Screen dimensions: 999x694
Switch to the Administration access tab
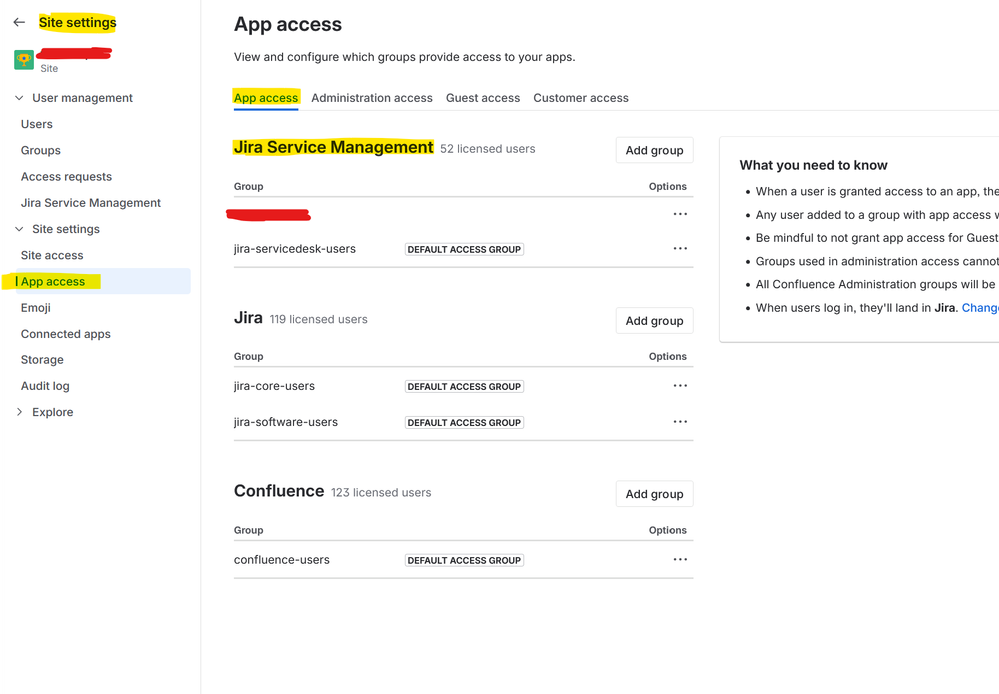click(371, 98)
